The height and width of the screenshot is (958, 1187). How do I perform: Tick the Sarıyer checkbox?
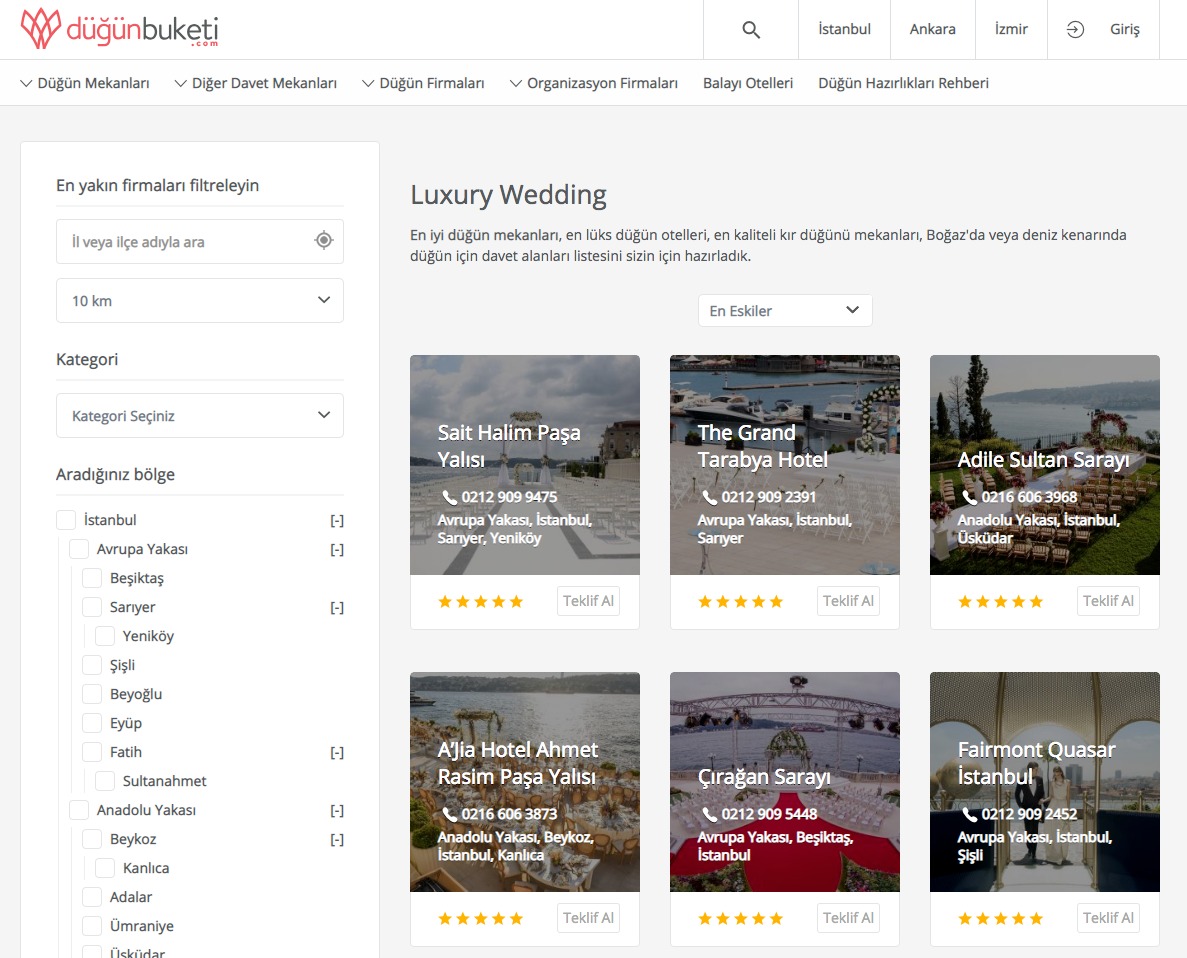point(92,607)
